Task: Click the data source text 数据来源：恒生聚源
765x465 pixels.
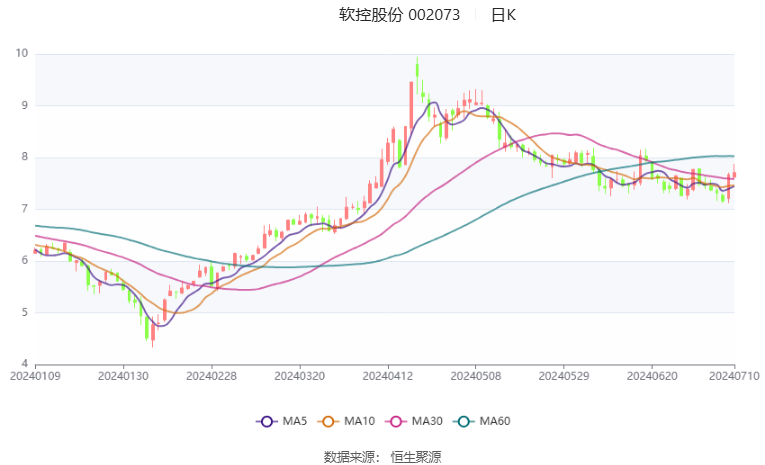Action: pyautogui.click(x=382, y=457)
